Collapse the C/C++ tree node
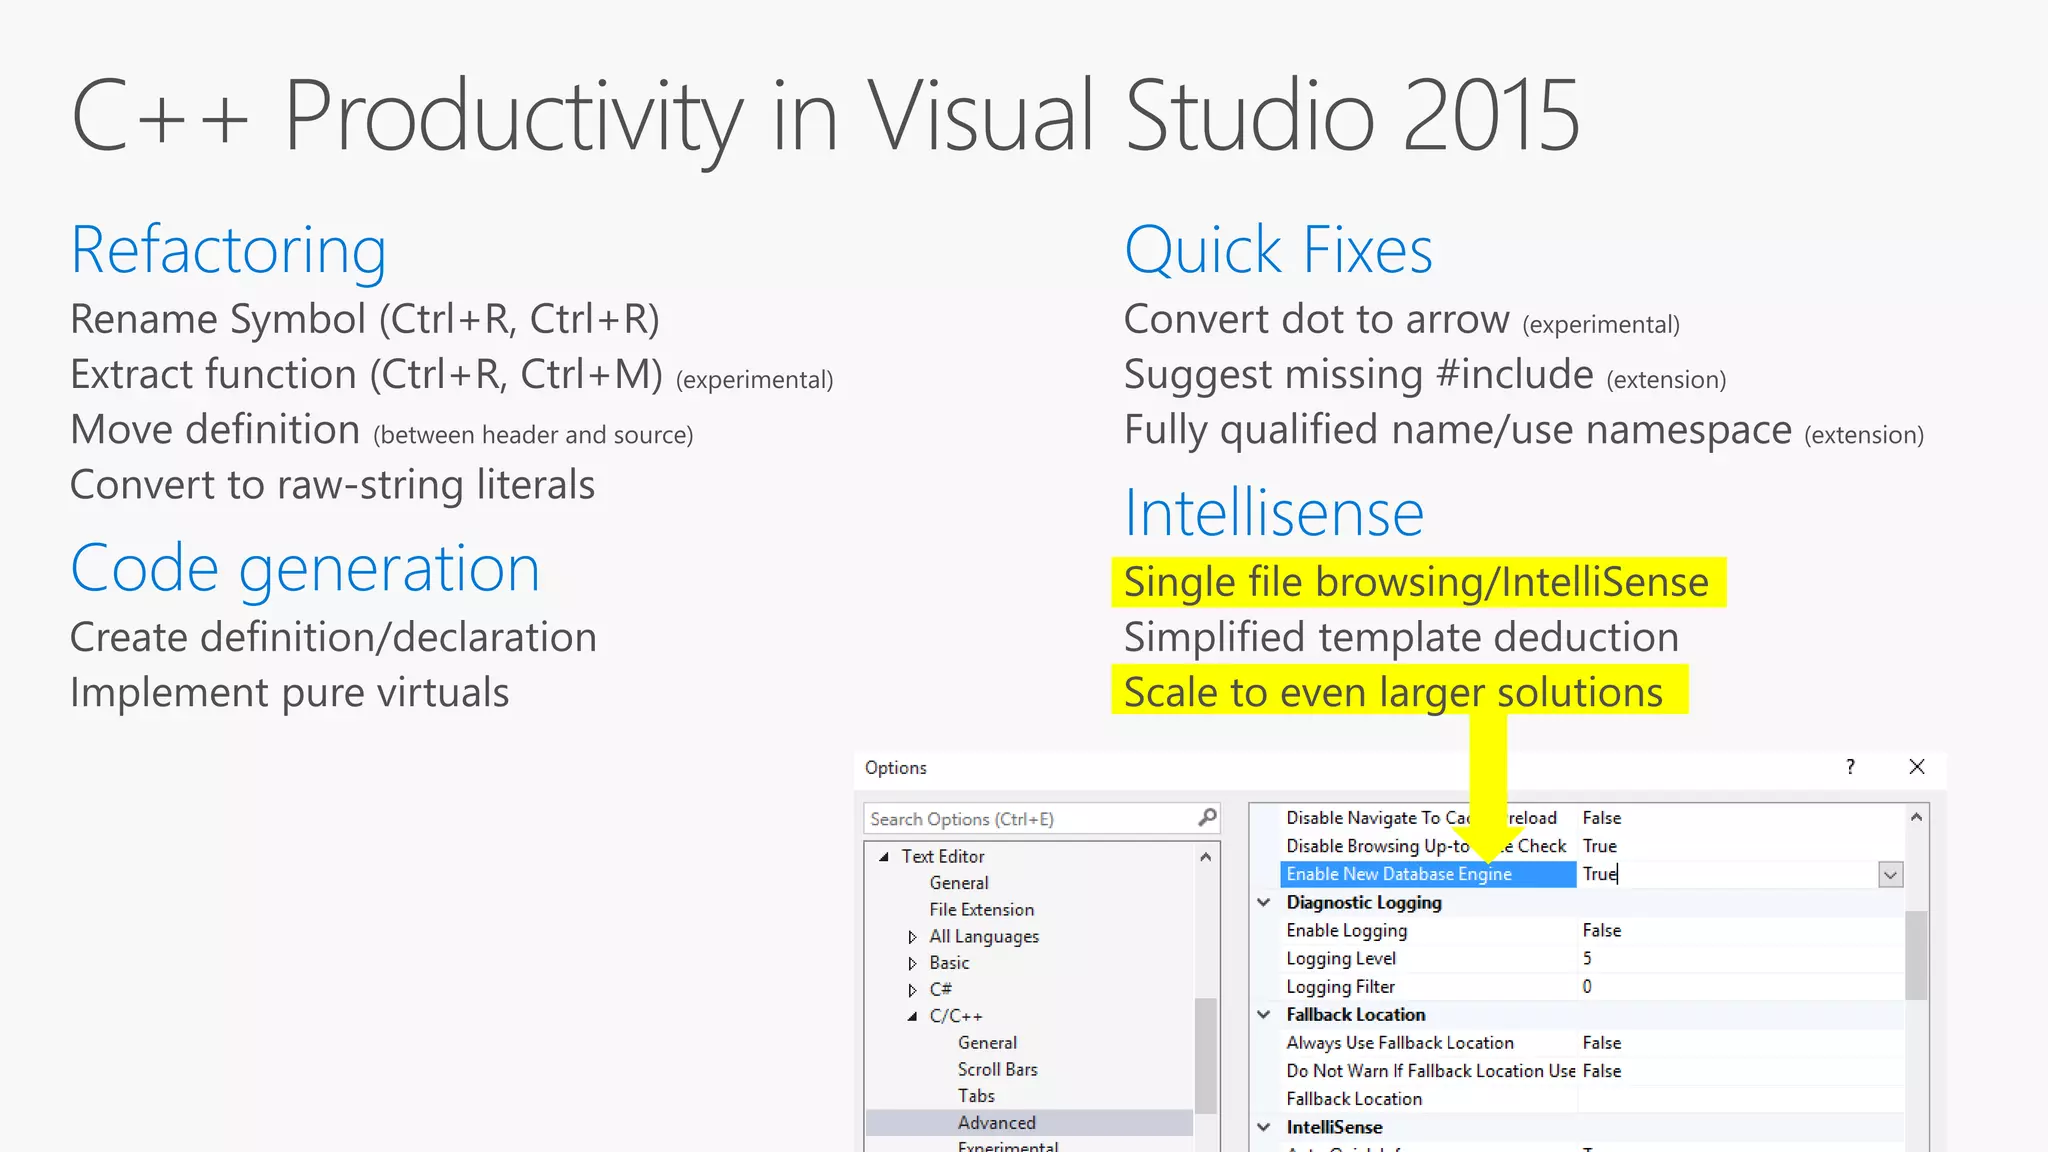2048x1152 pixels. [x=912, y=1017]
